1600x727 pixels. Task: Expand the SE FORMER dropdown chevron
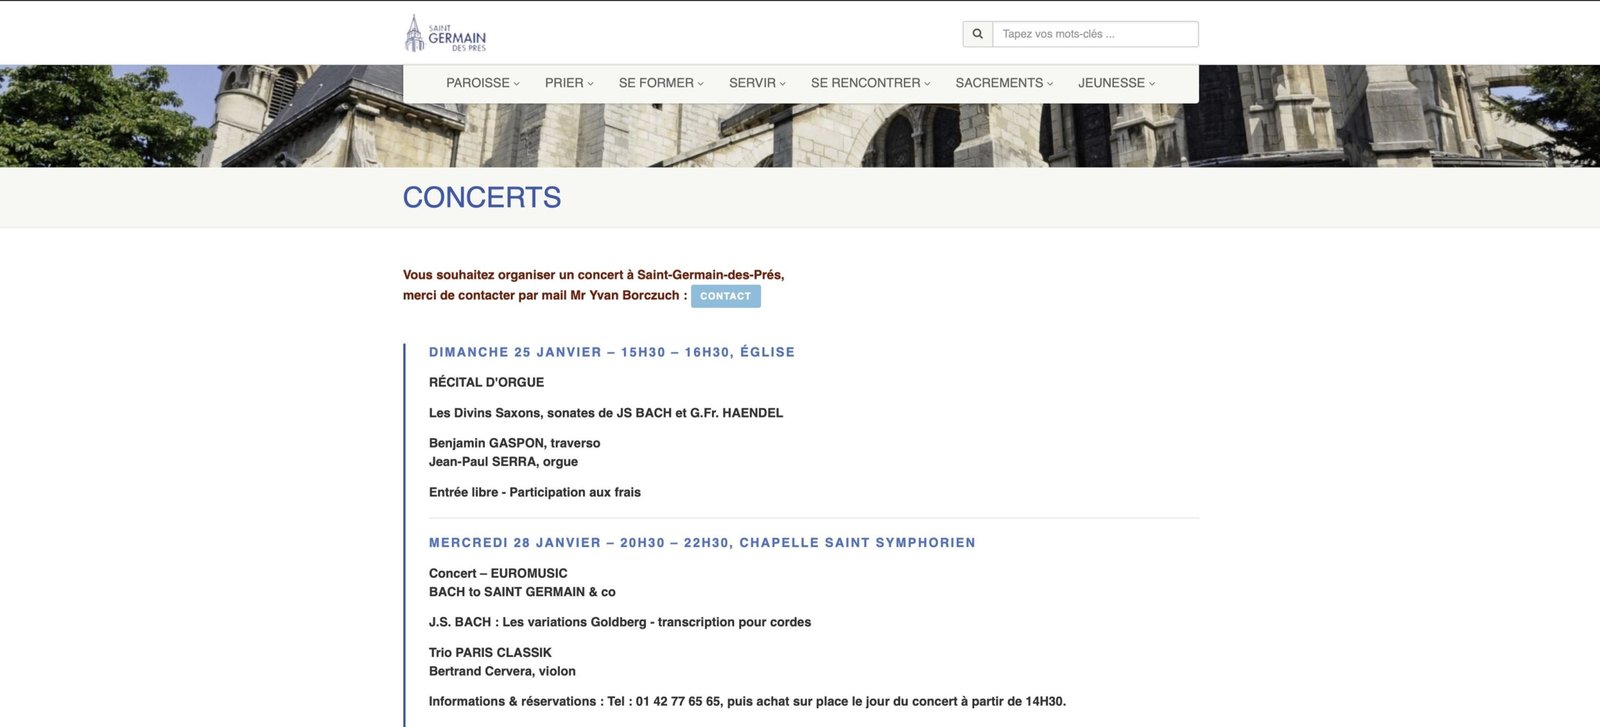701,84
